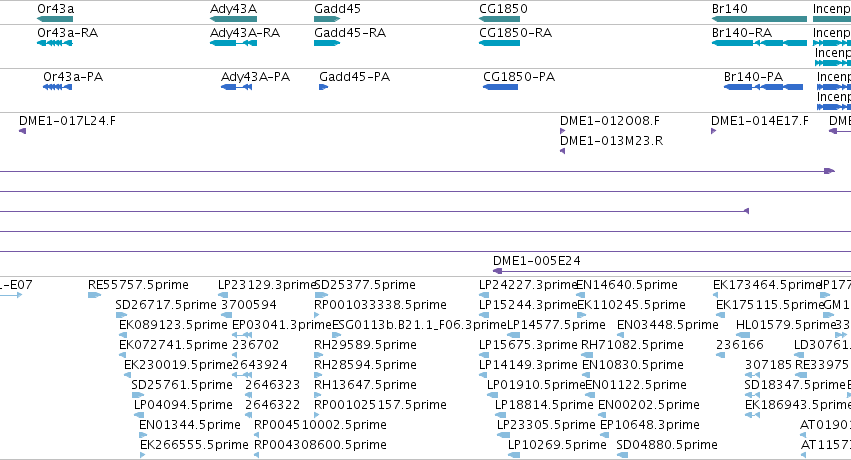Click the Or43a gene glyph
The height and width of the screenshot is (460, 851).
coord(55,19)
